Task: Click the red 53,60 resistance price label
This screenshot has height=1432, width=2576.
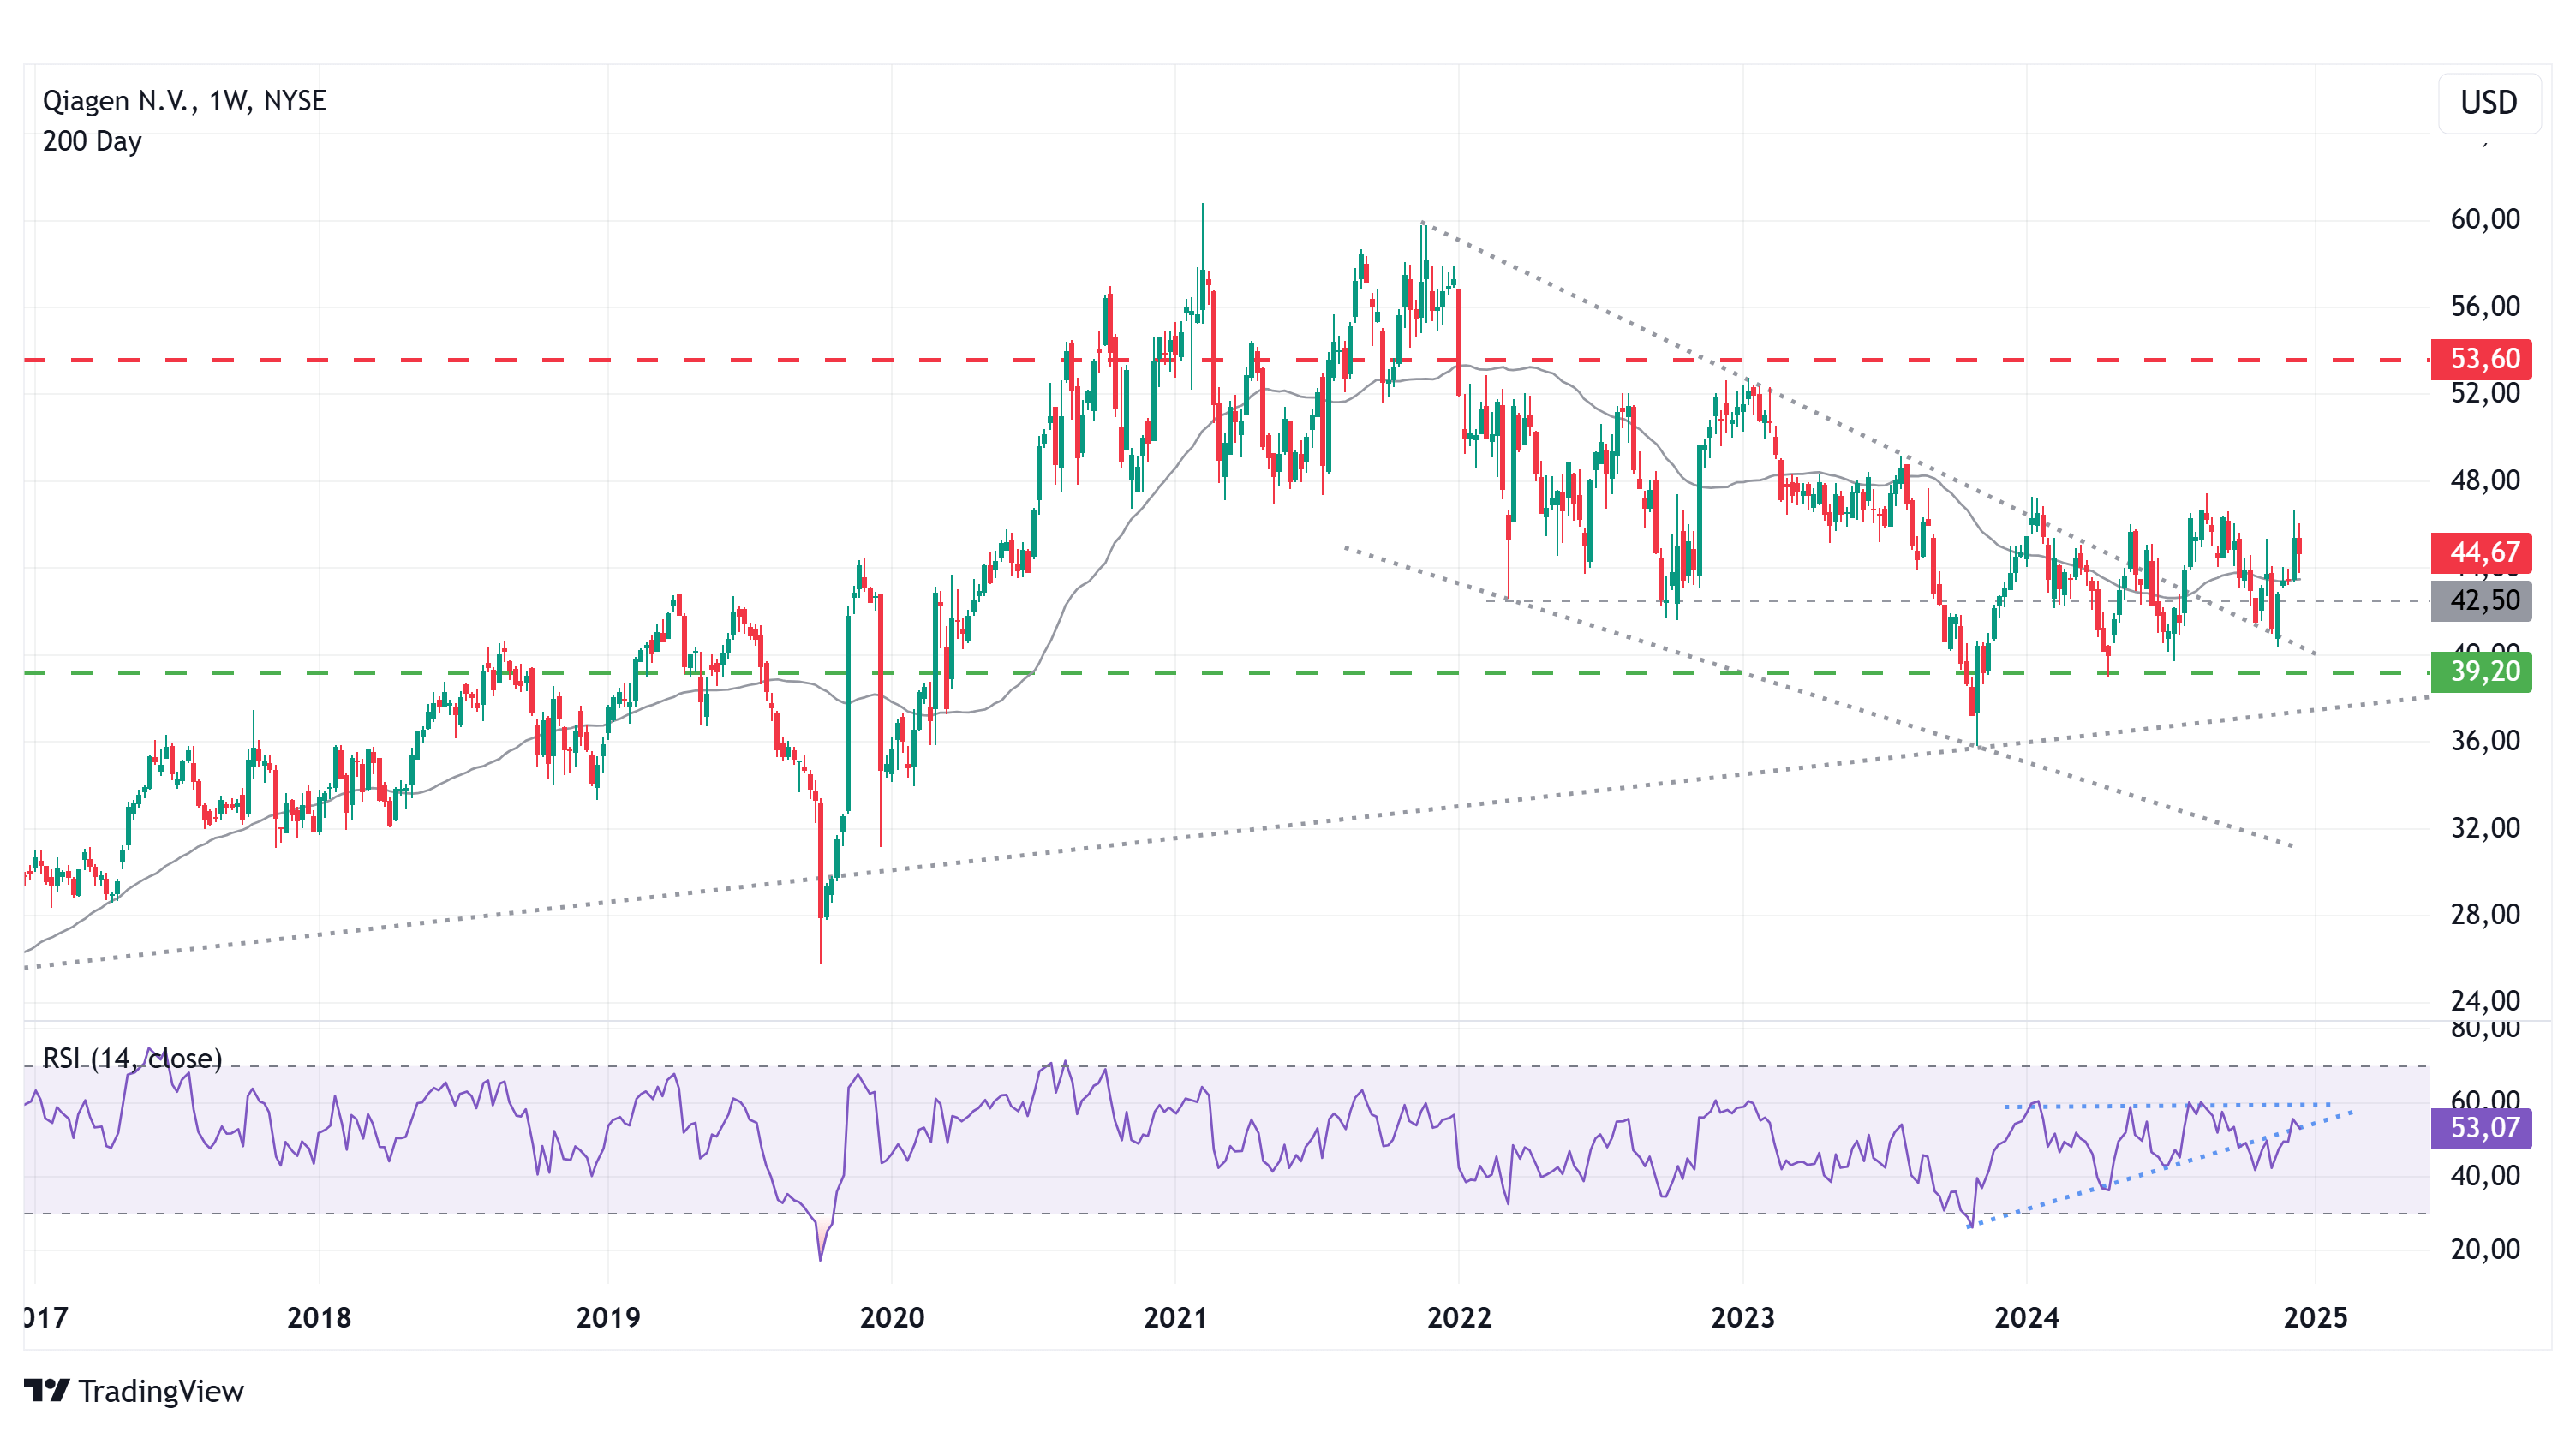Action: [x=2481, y=359]
